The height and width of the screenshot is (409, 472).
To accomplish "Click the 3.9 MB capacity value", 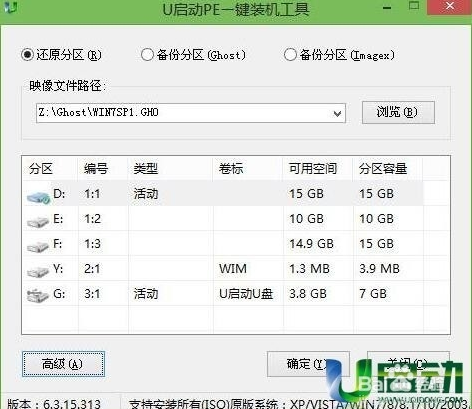I will (x=379, y=269).
